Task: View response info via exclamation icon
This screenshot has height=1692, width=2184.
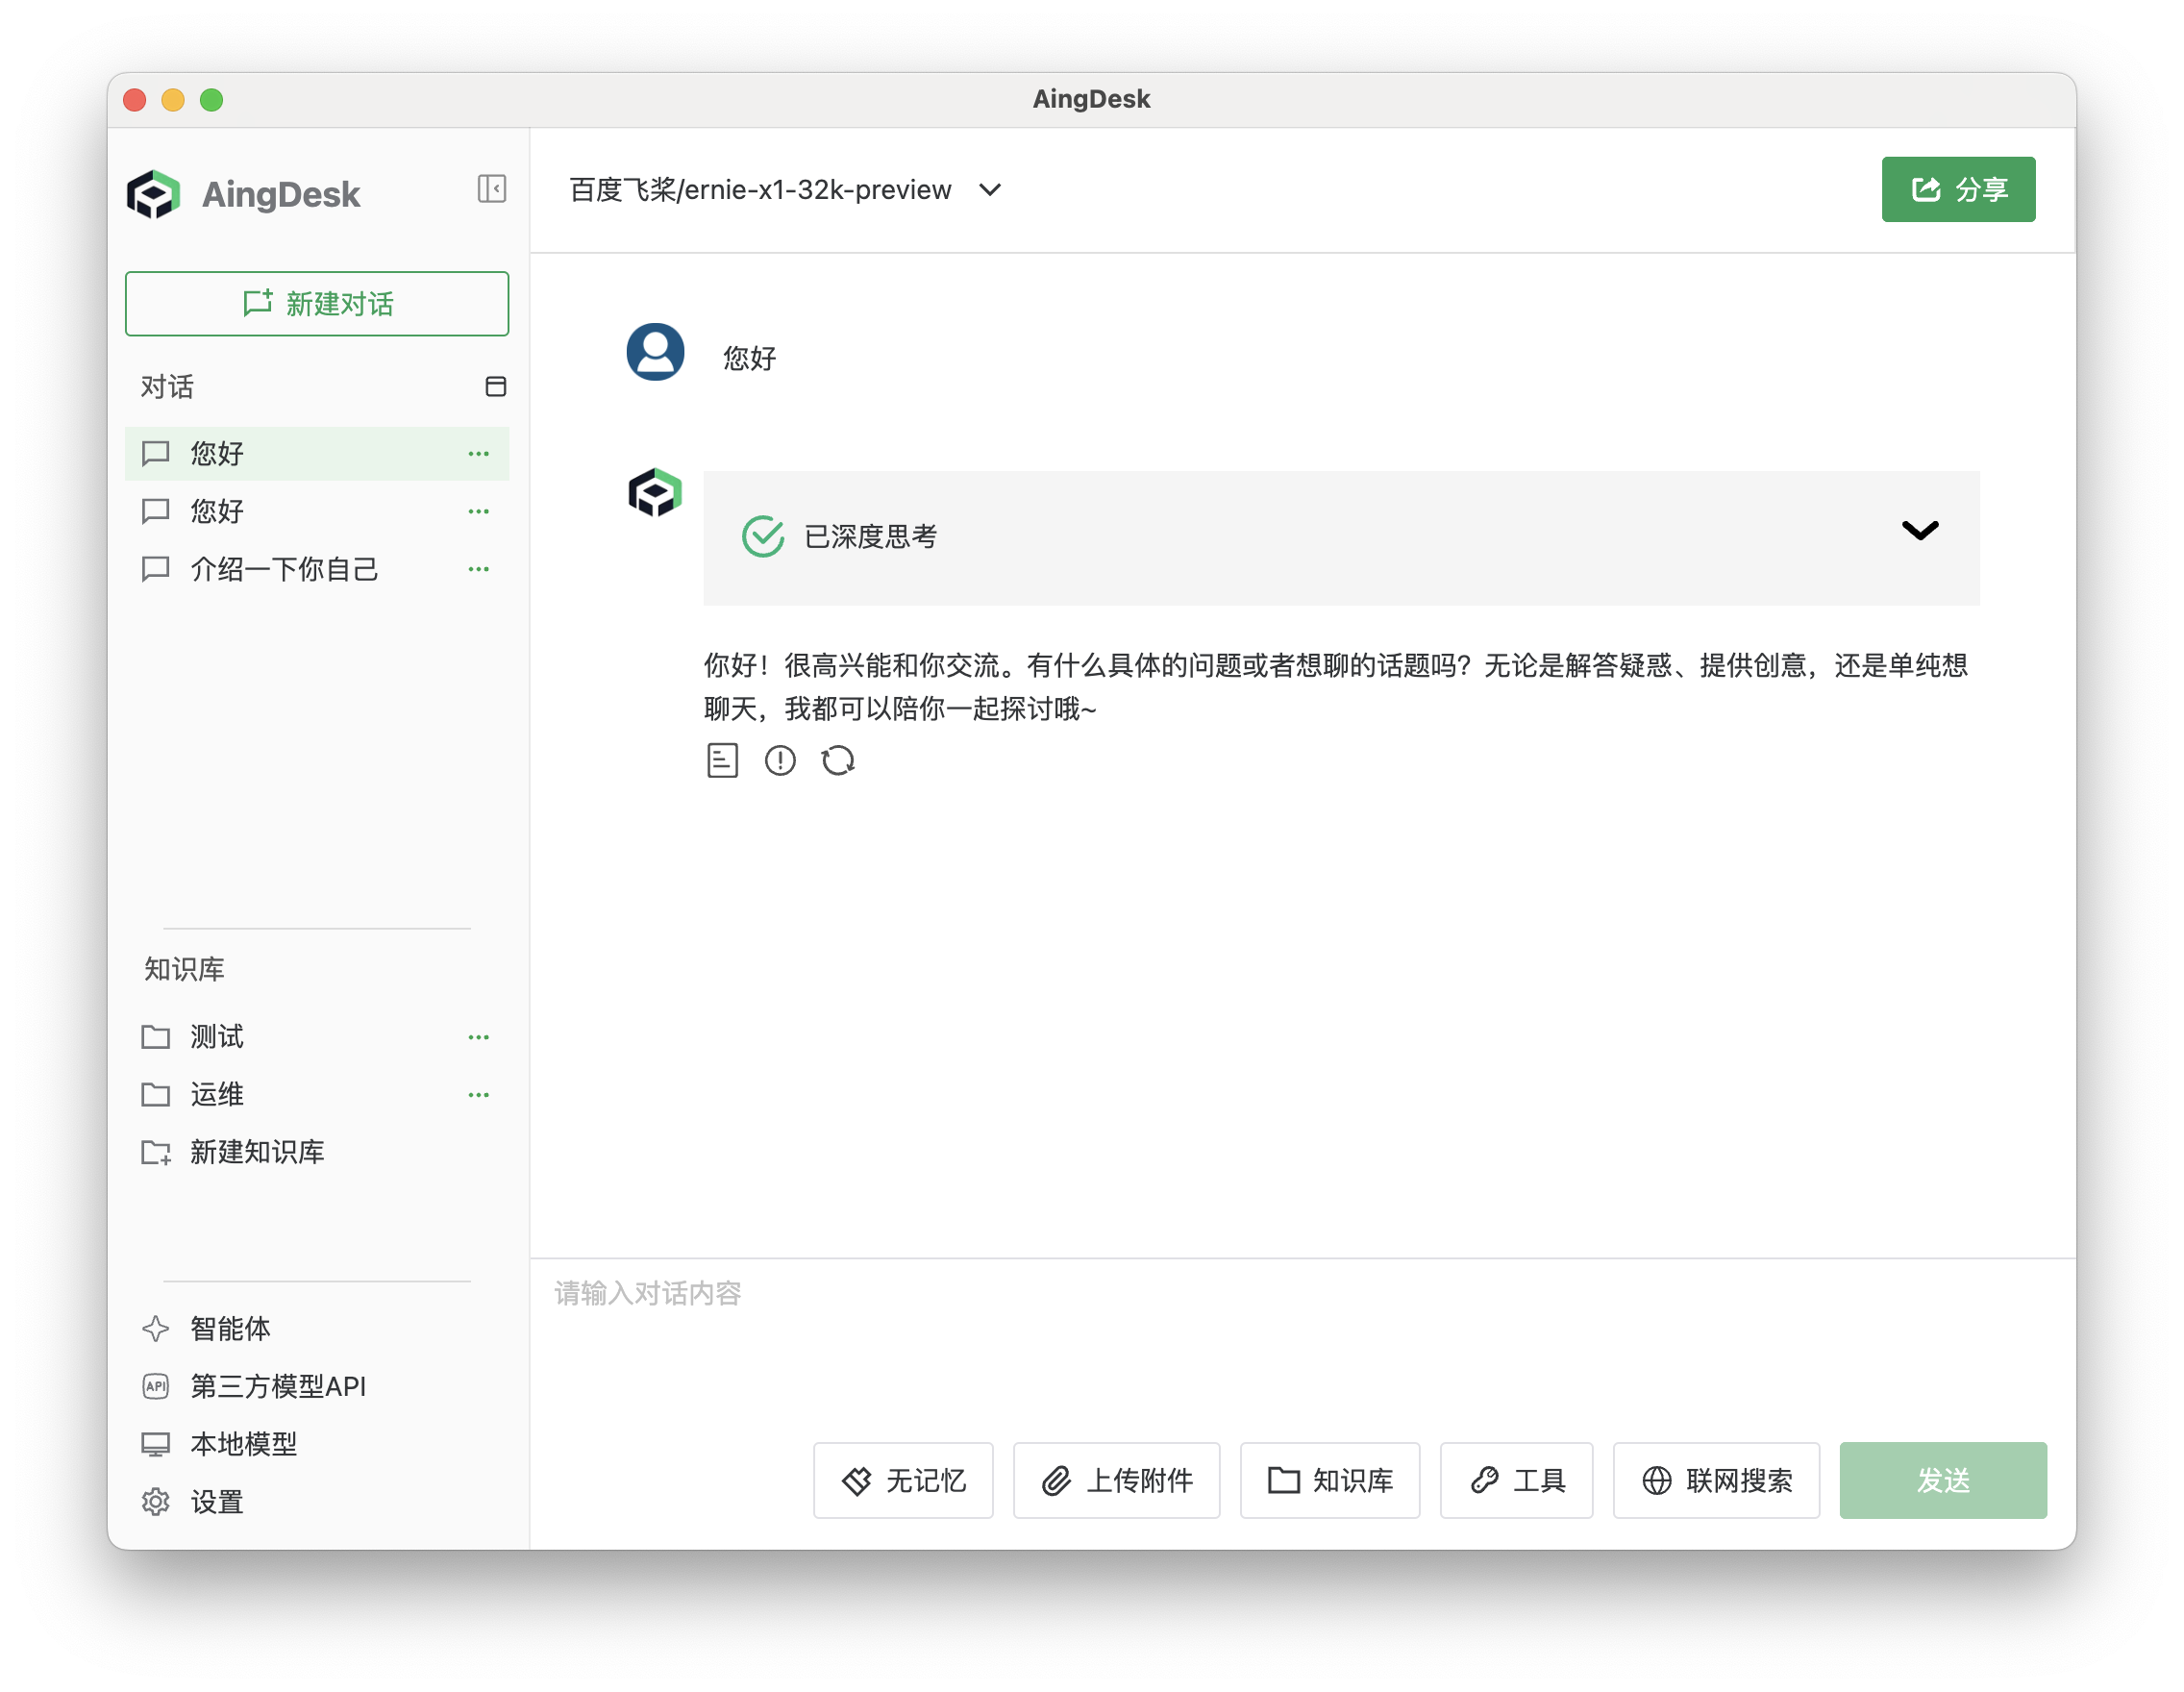Action: pos(781,760)
